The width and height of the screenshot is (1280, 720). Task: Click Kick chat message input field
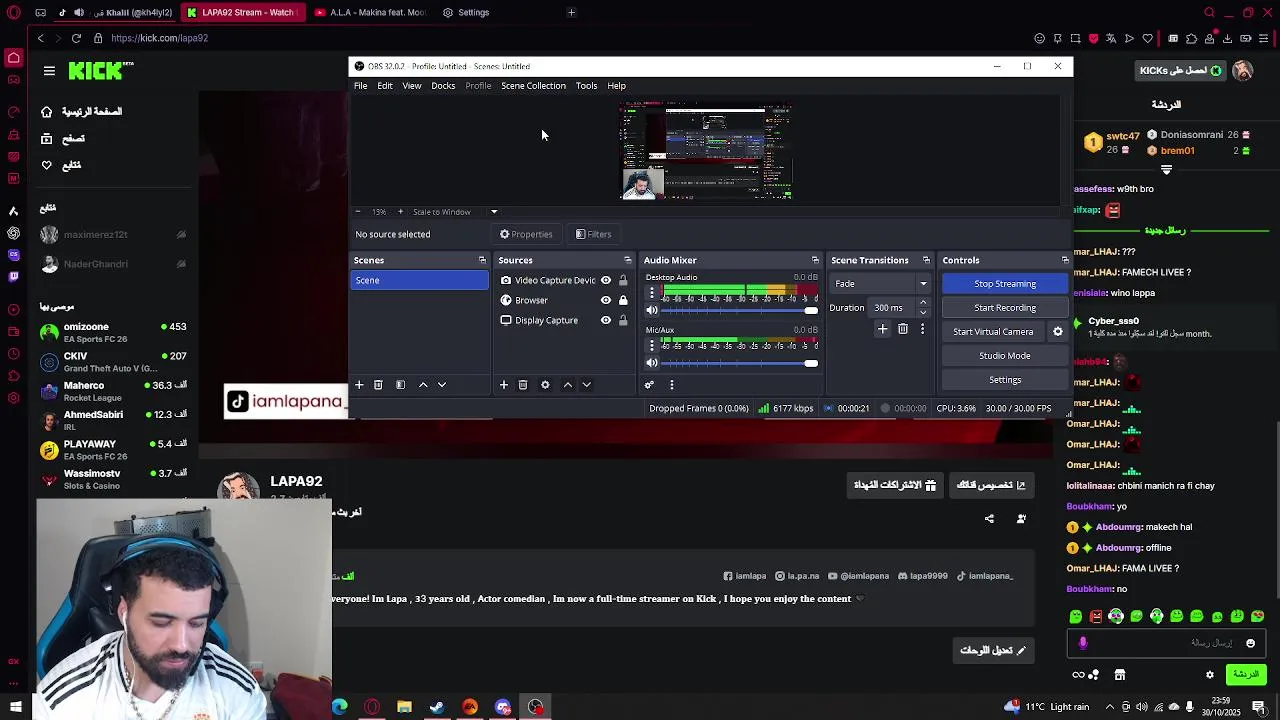click(x=1166, y=643)
